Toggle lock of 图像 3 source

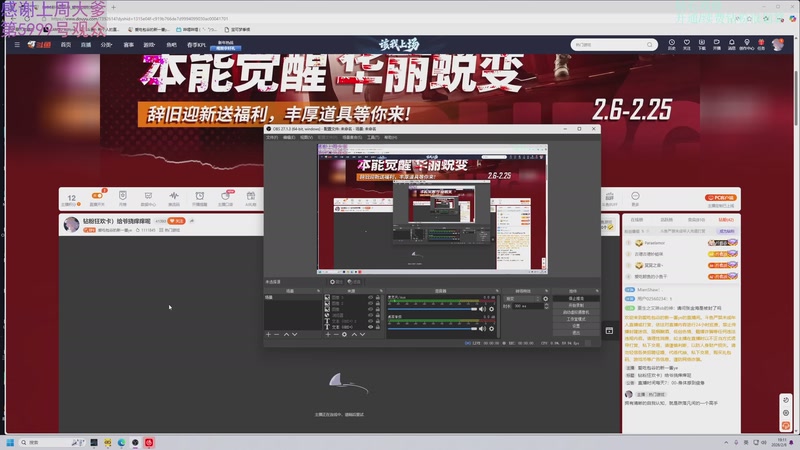[378, 297]
